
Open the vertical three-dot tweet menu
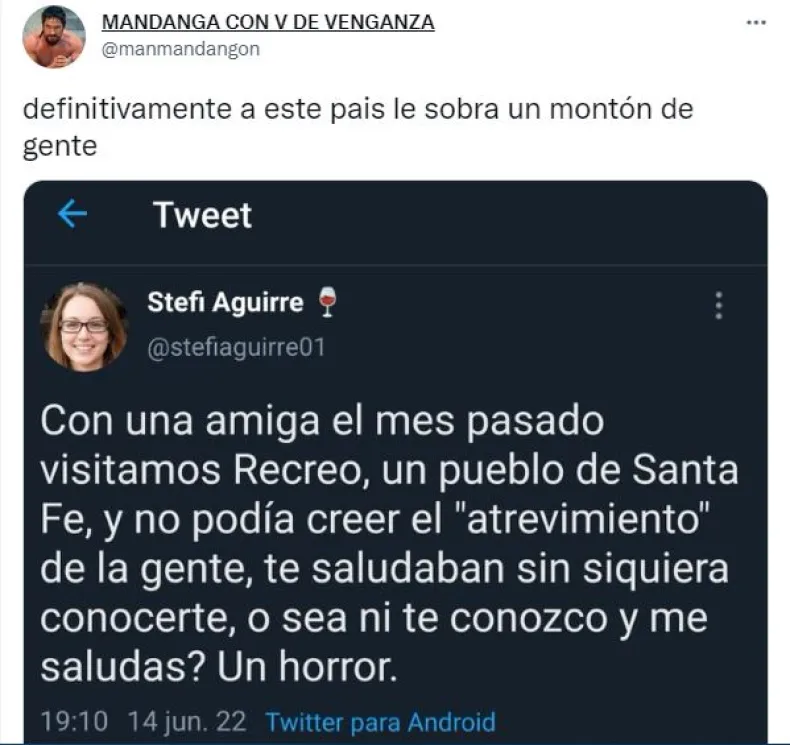(719, 305)
